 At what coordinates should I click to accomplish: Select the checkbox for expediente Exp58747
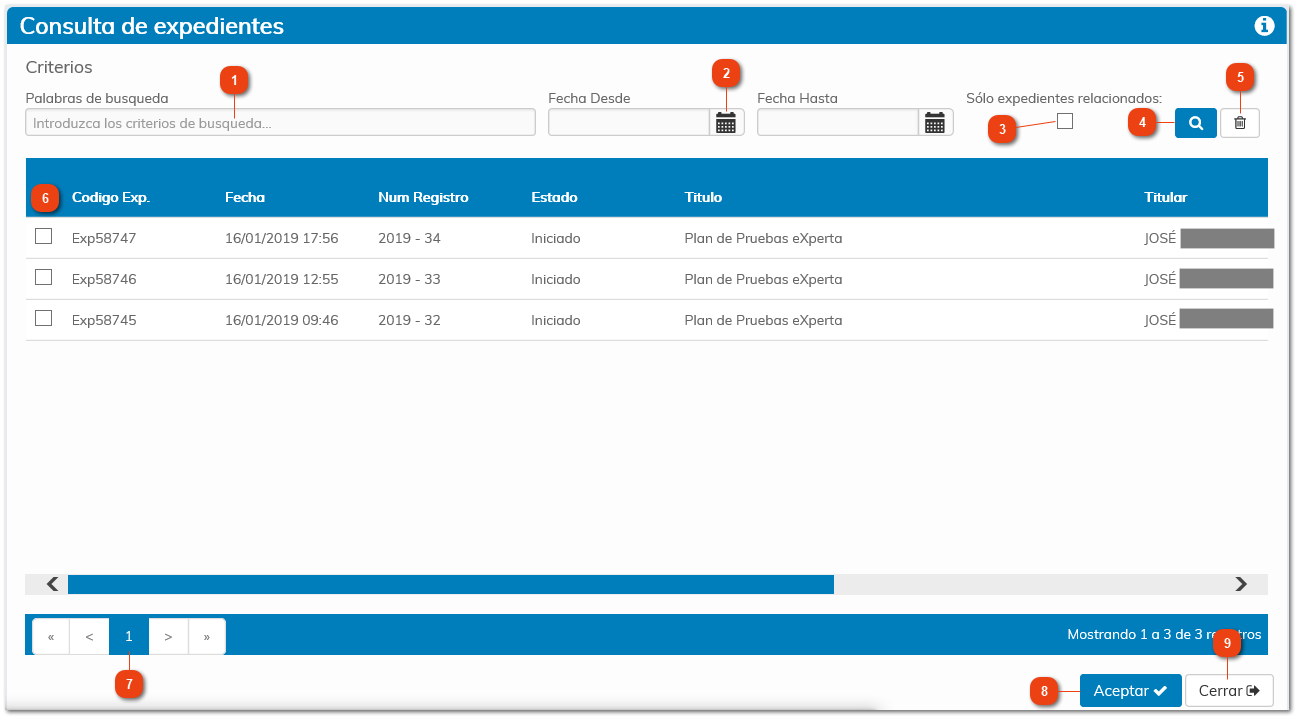click(x=44, y=236)
